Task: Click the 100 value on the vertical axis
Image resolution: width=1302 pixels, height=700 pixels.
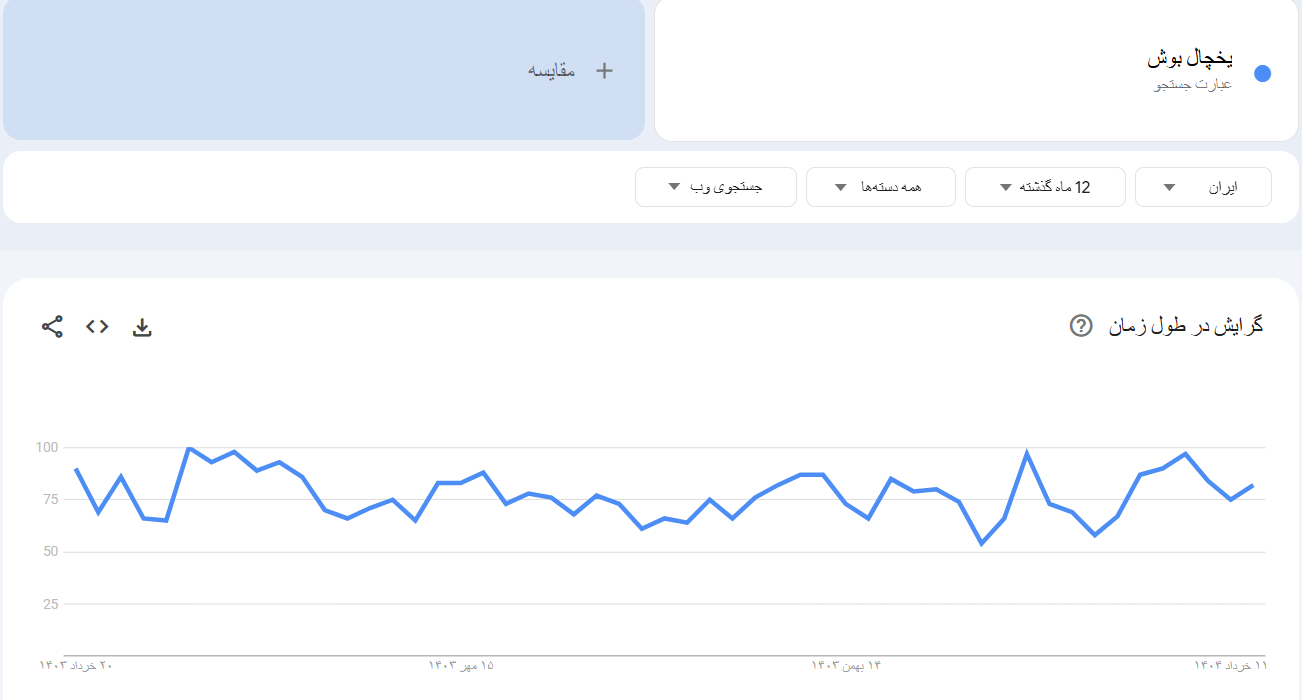Action: 47,447
